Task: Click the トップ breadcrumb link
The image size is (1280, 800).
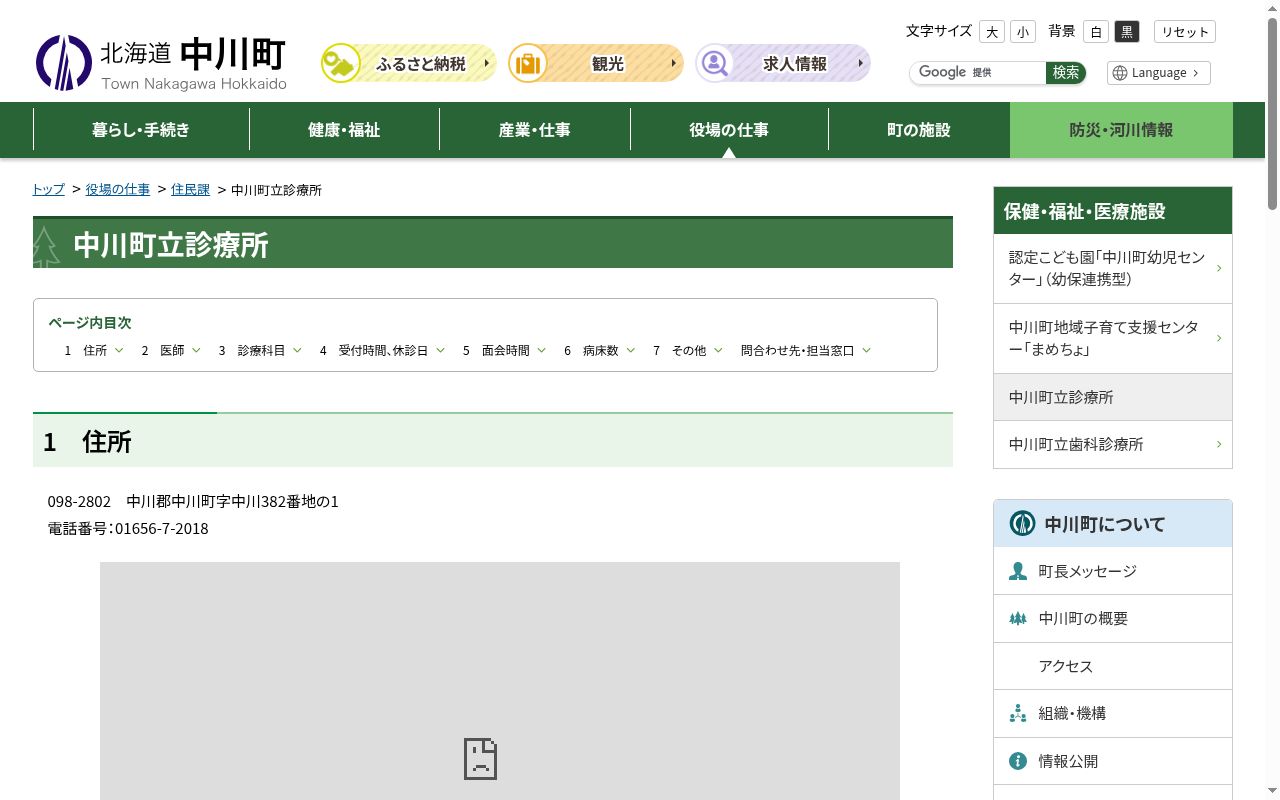Action: [48, 189]
